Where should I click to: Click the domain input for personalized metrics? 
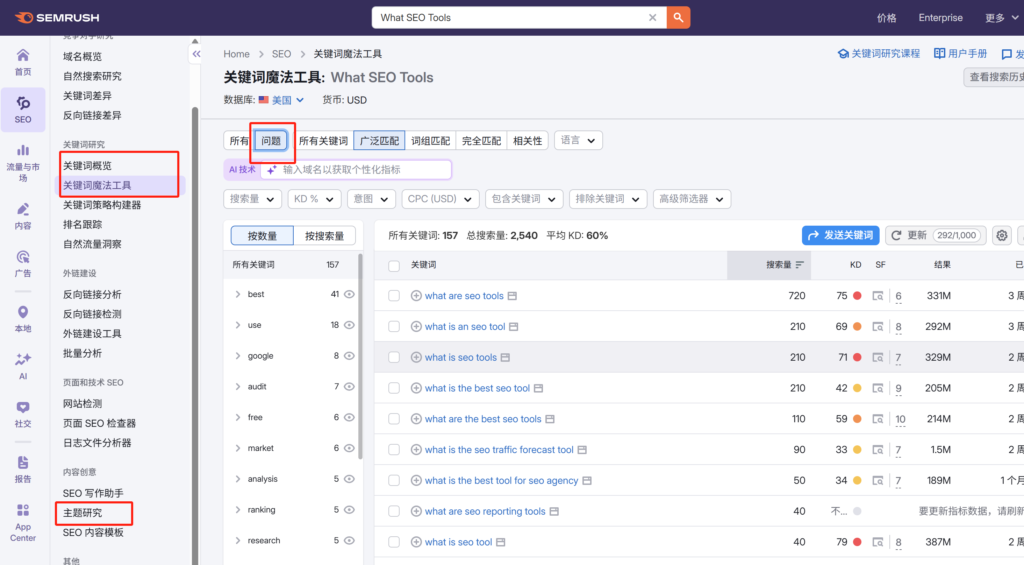point(356,170)
